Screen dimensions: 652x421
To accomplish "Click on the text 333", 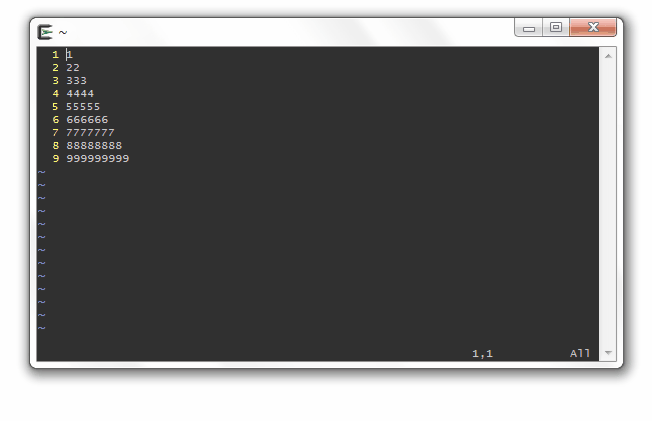I will [77, 80].
